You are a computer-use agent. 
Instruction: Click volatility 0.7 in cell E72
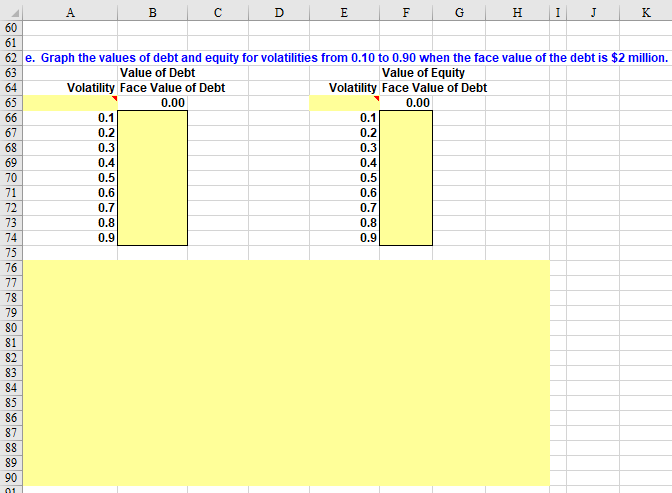[345, 208]
